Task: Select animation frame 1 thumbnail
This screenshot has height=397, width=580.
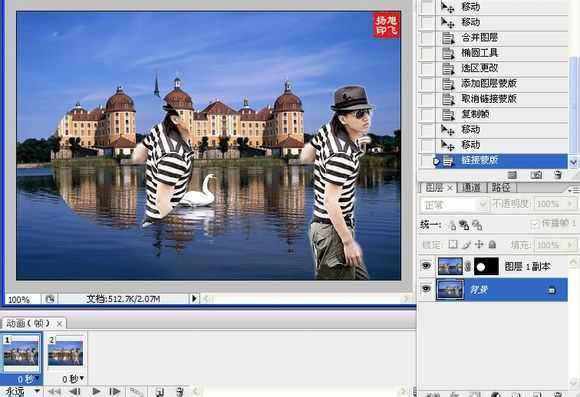Action: [21, 353]
